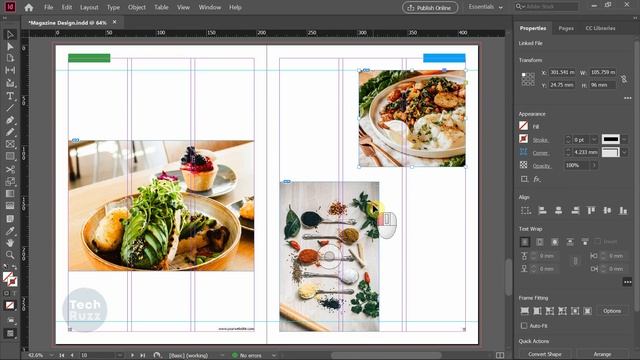Toggle constrain proportions link for width and height
The width and height of the screenshot is (640, 360).
tap(624, 78)
